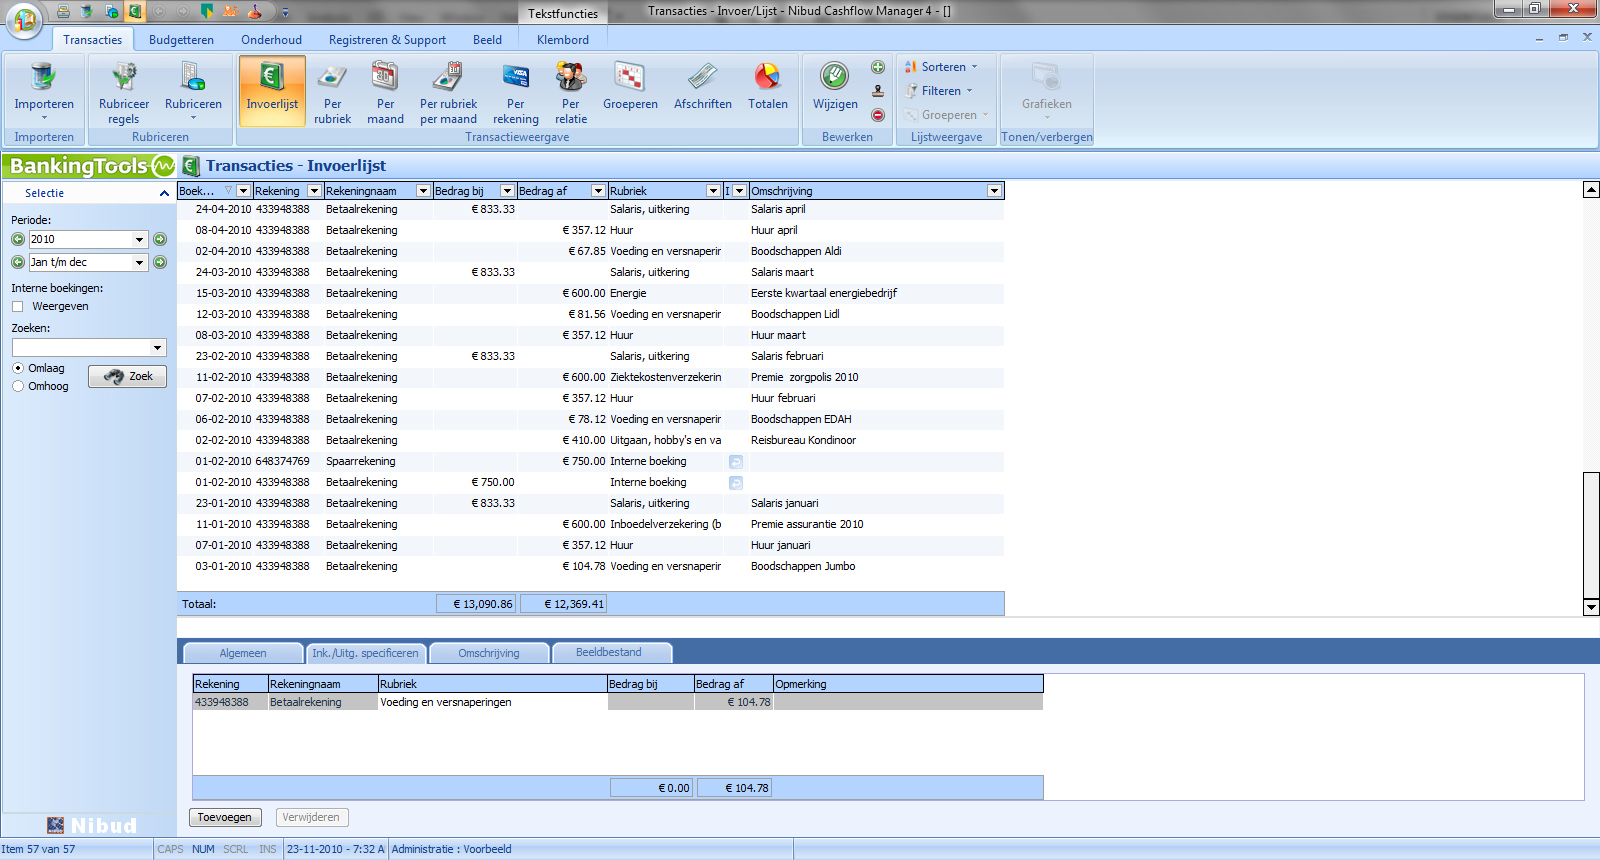
Task: Click the Zoek button
Action: pos(127,376)
